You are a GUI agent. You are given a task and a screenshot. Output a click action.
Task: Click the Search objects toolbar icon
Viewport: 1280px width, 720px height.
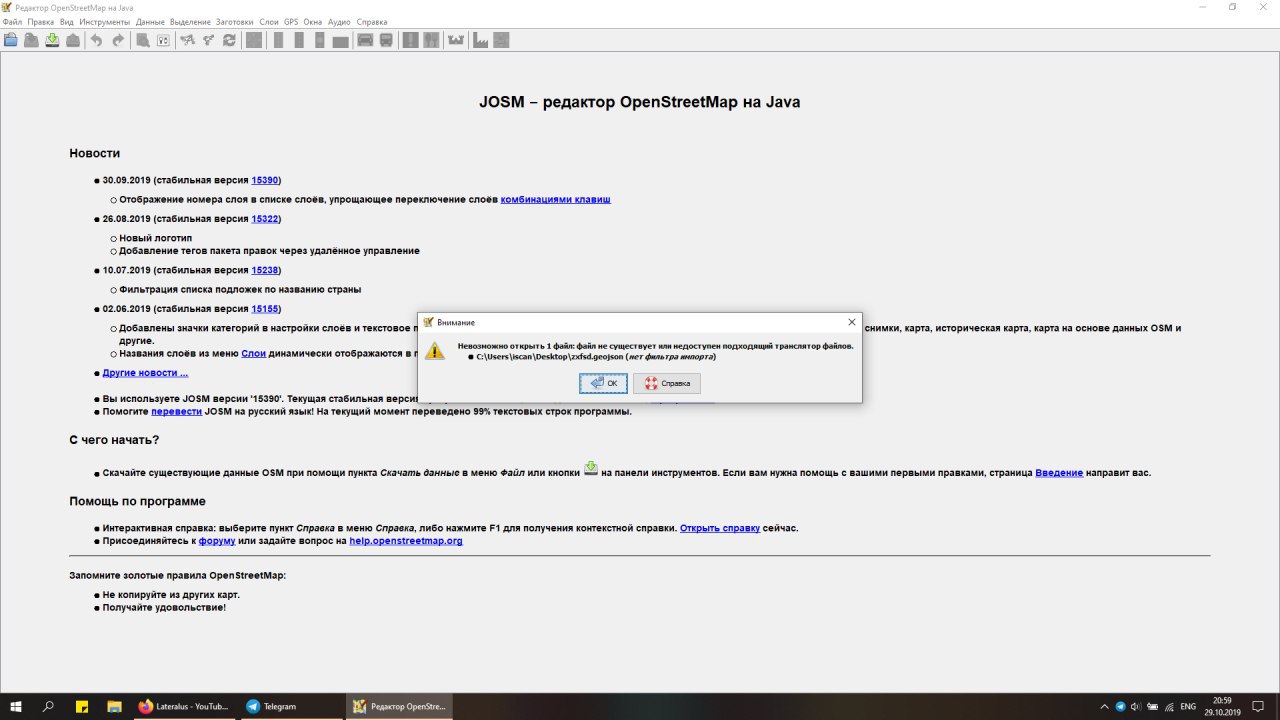coord(142,40)
